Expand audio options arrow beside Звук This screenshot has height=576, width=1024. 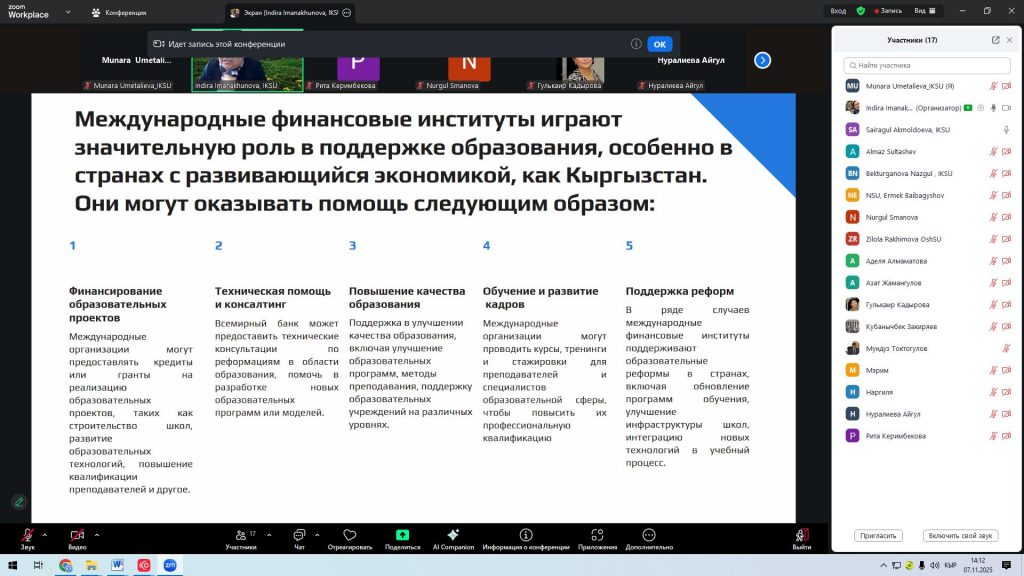[46, 531]
